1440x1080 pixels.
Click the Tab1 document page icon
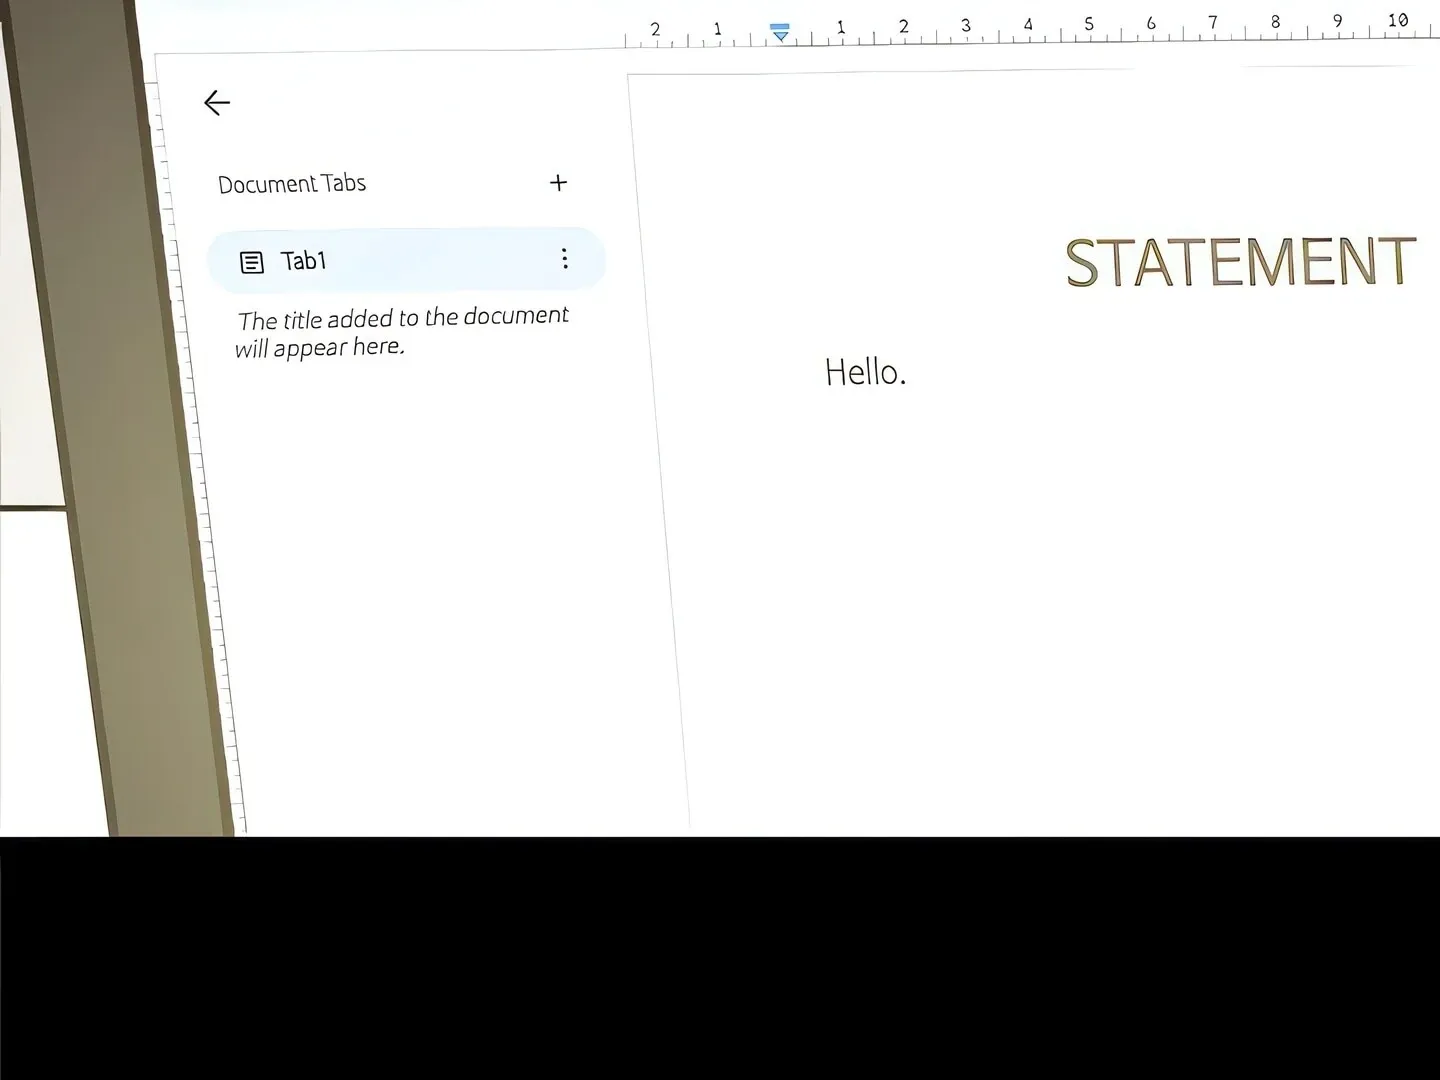point(252,263)
